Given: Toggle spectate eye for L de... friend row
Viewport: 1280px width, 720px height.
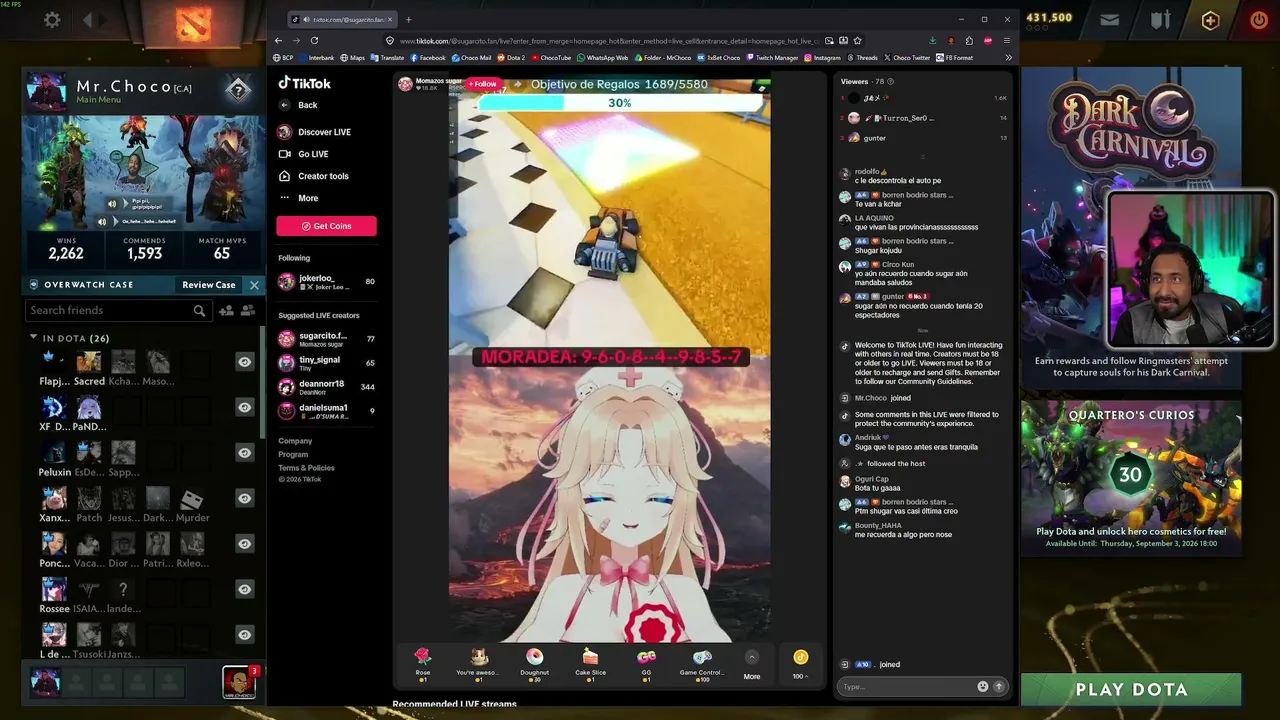Looking at the screenshot, I should pyautogui.click(x=244, y=634).
